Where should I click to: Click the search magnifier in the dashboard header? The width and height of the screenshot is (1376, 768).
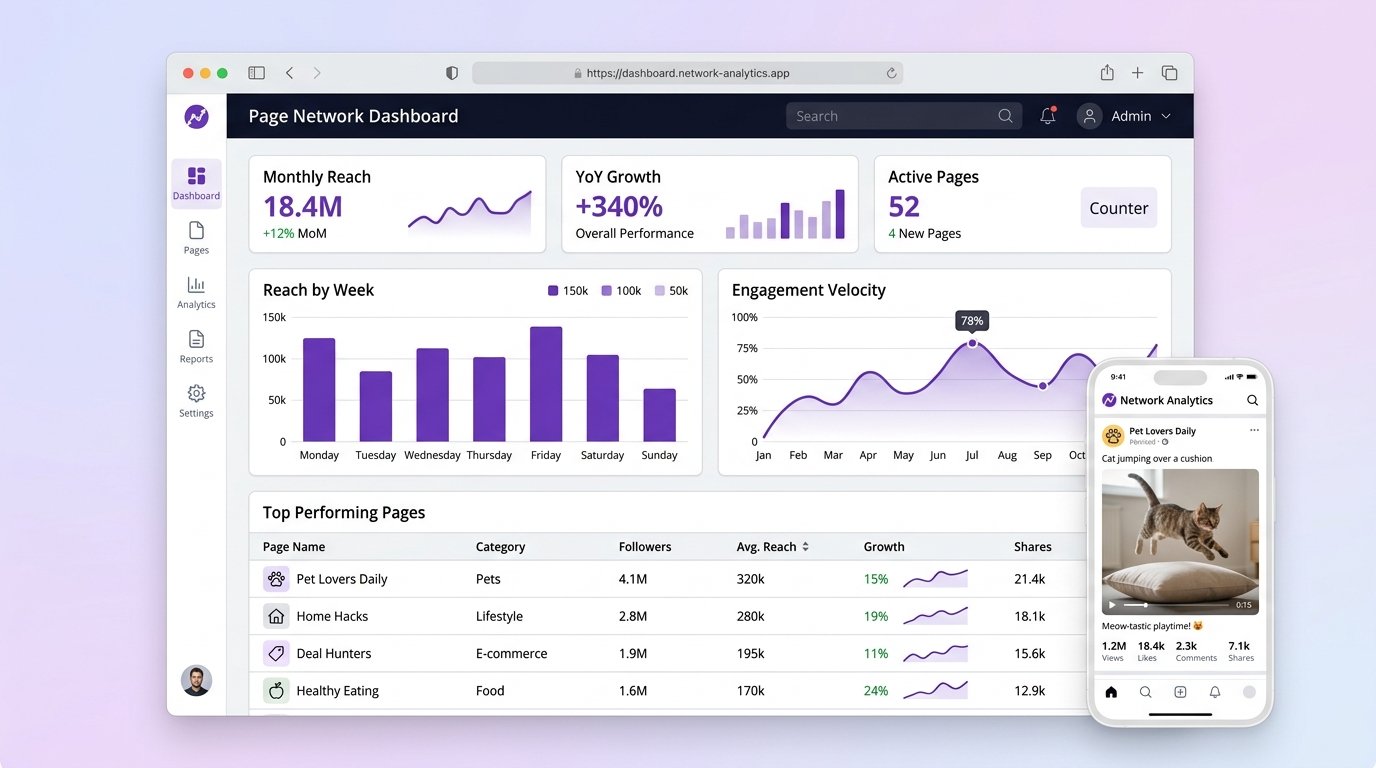click(1005, 116)
